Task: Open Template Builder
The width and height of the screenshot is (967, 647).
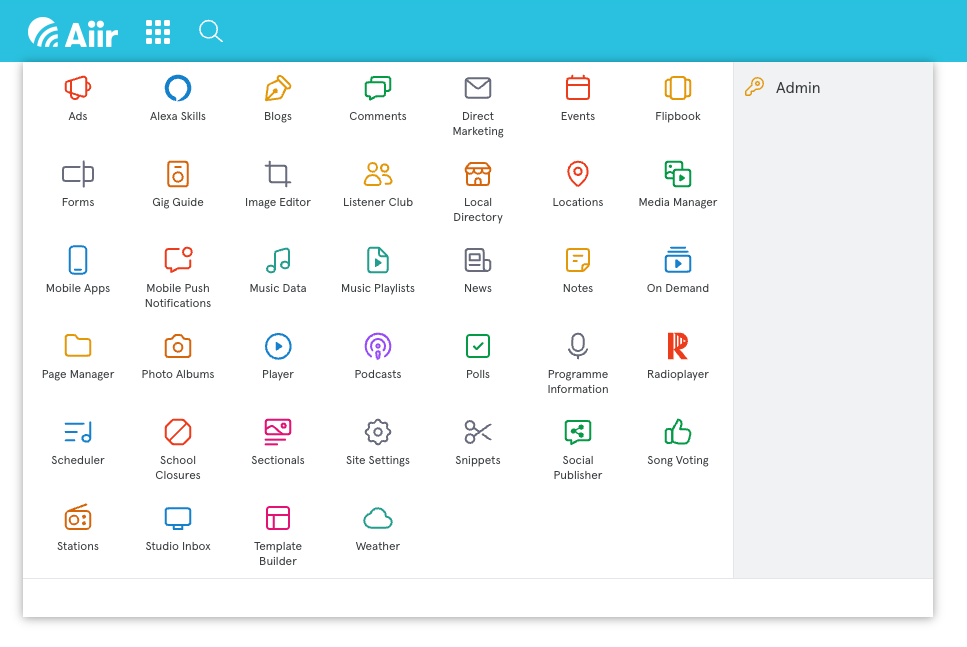Action: click(278, 519)
